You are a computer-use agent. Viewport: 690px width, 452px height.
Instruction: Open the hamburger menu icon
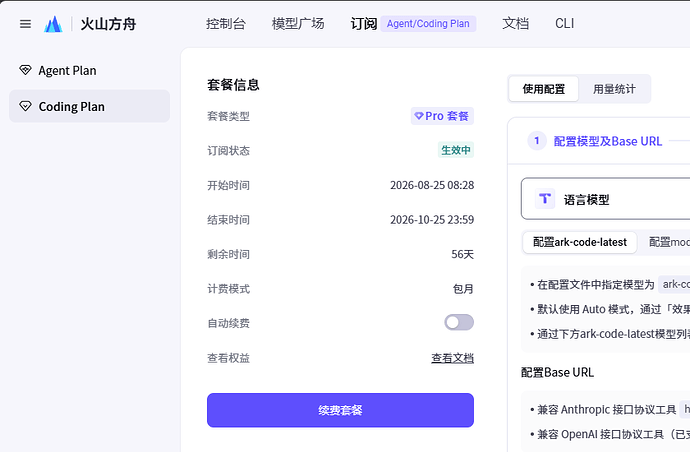[26, 24]
